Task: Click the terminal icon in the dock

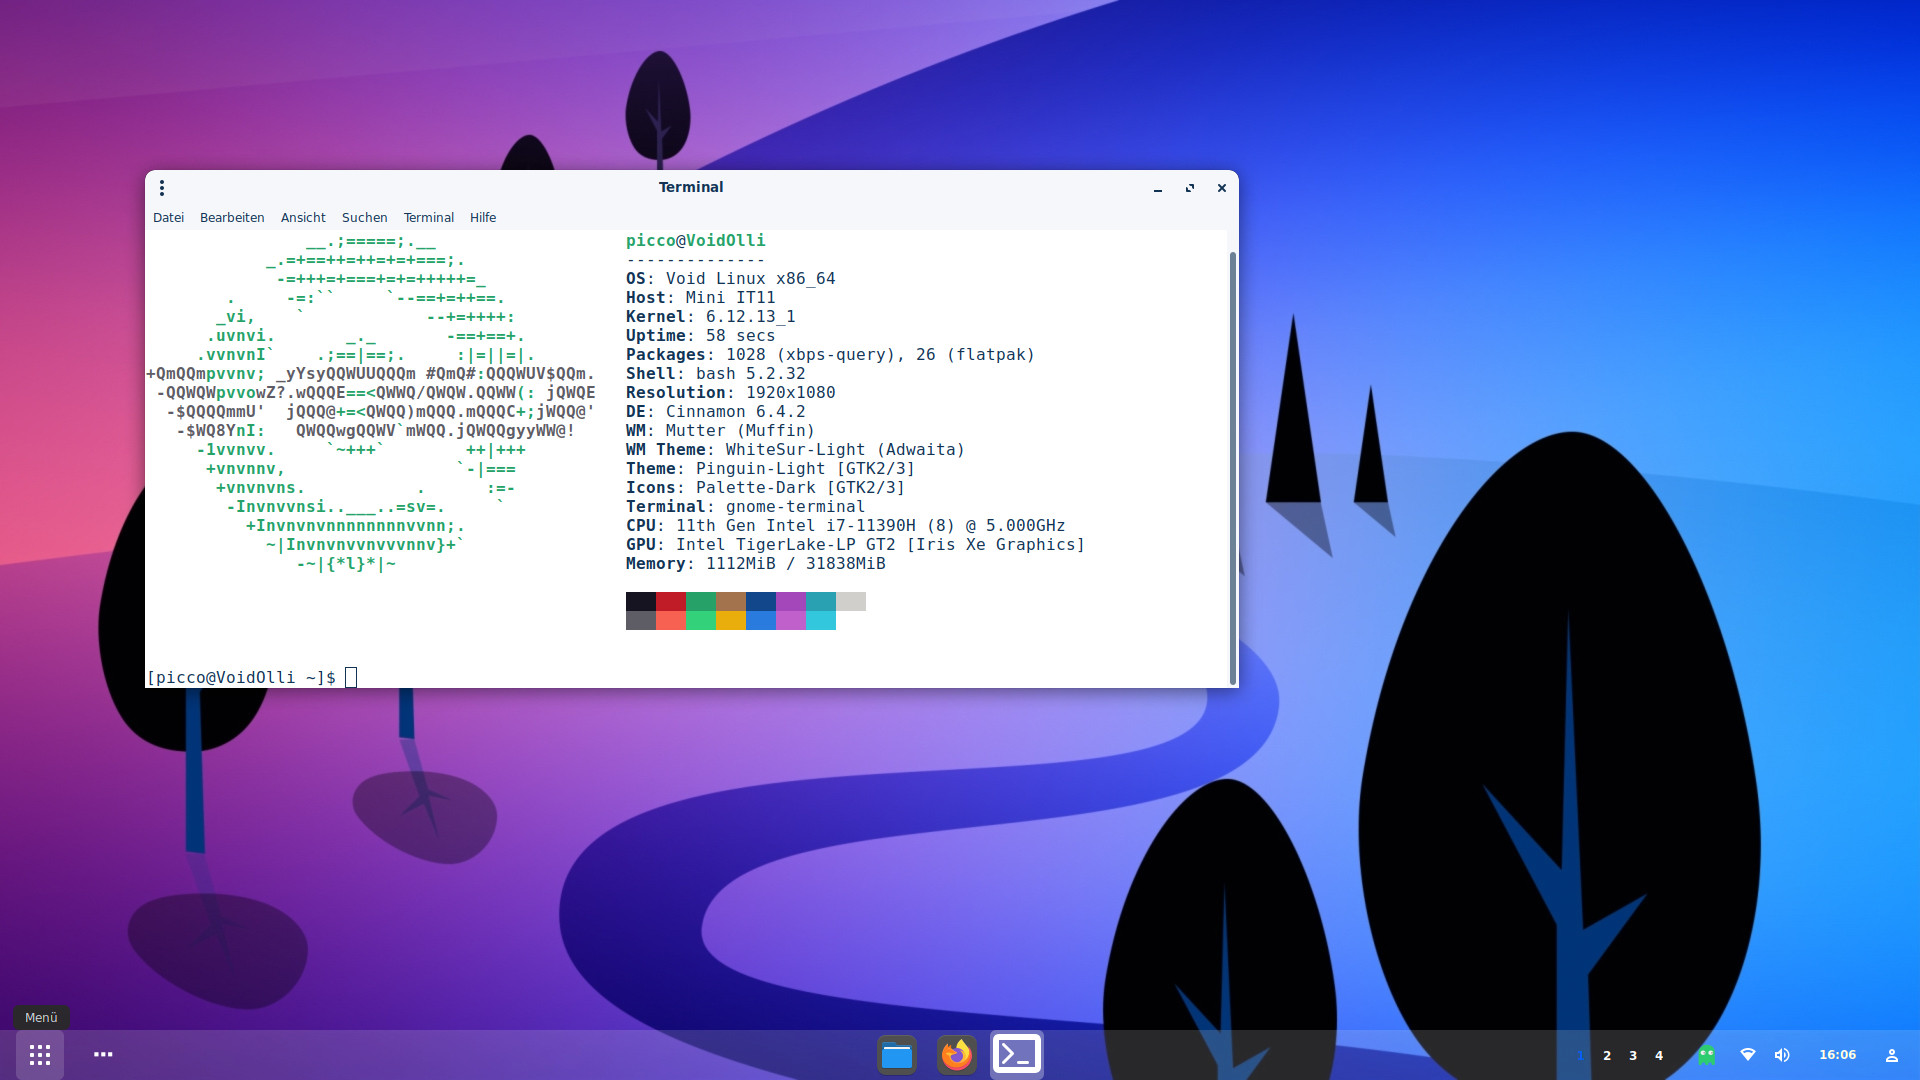Action: coord(1017,1055)
